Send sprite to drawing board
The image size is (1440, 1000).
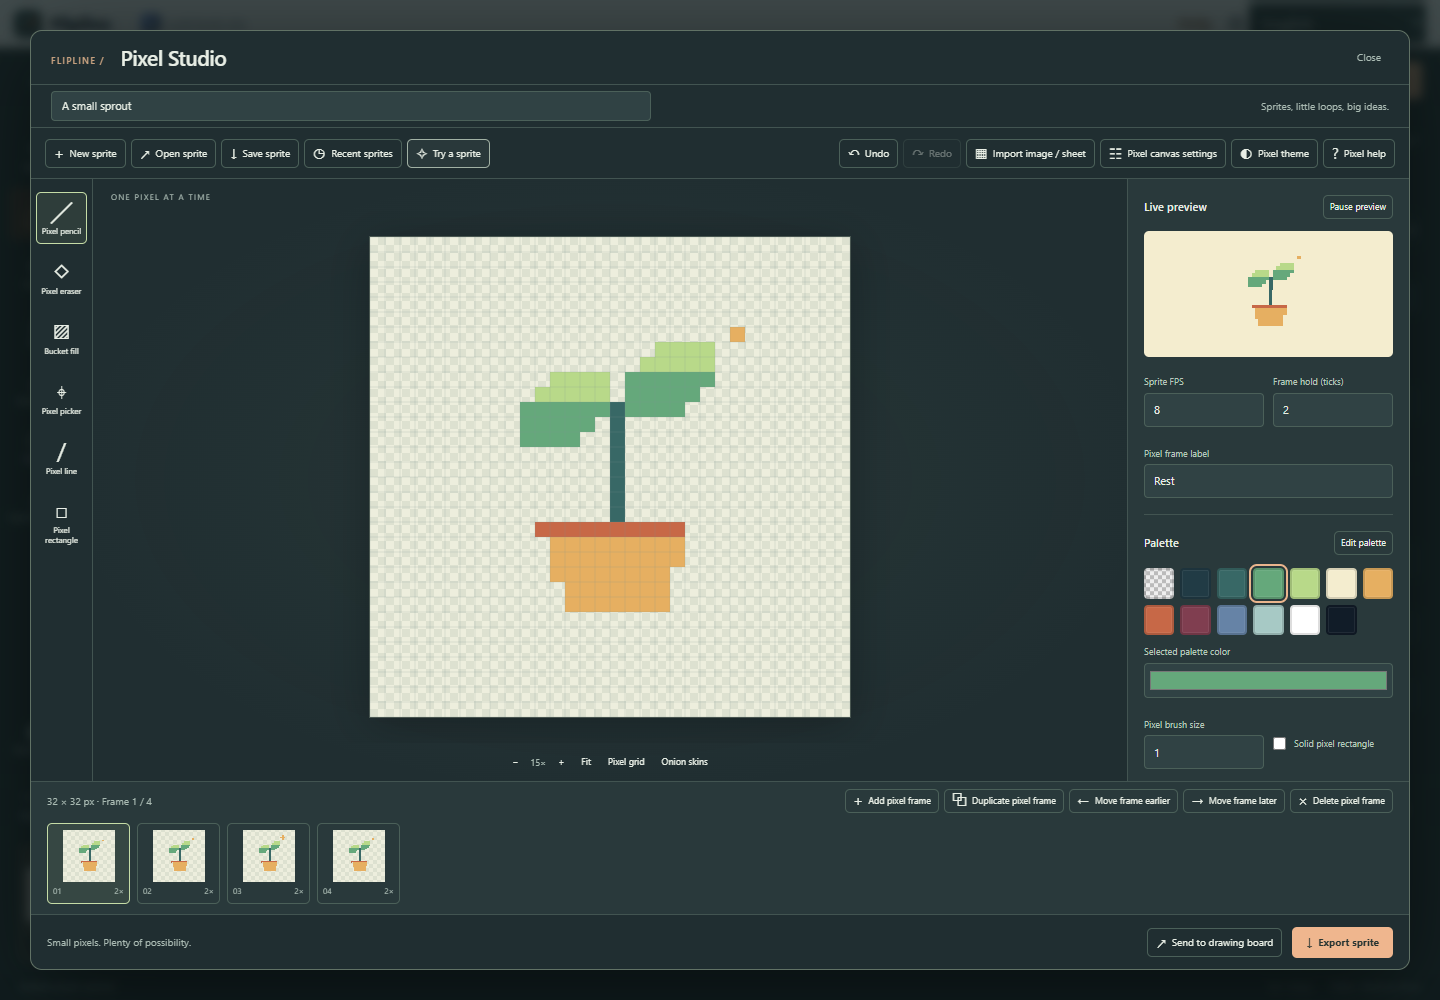(1214, 943)
